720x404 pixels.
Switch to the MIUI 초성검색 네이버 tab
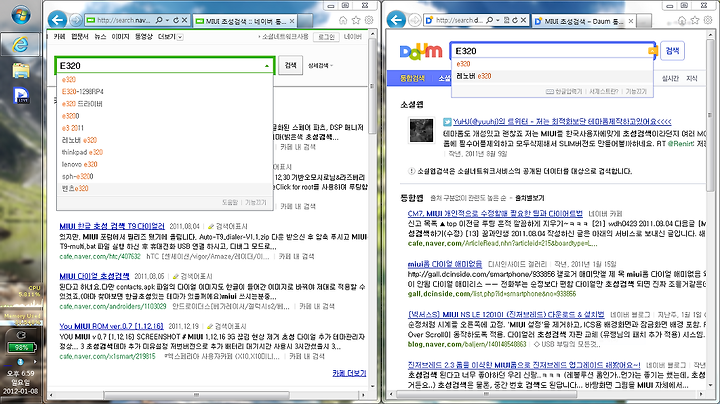tap(244, 21)
